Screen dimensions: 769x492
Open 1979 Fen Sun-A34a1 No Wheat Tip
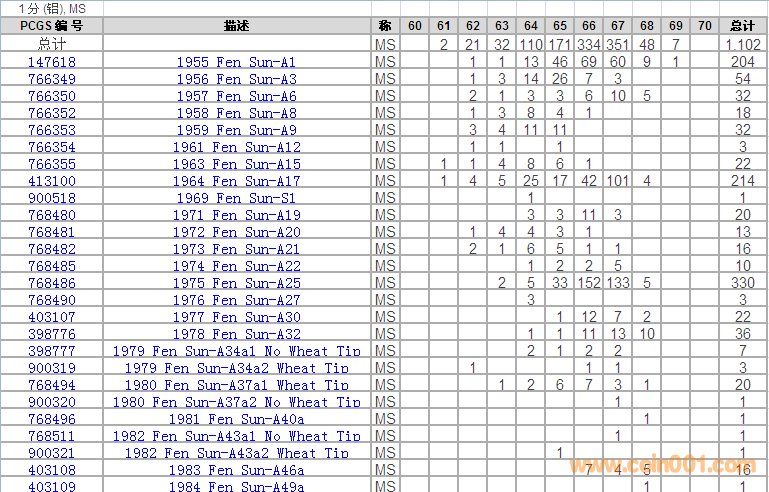point(236,351)
